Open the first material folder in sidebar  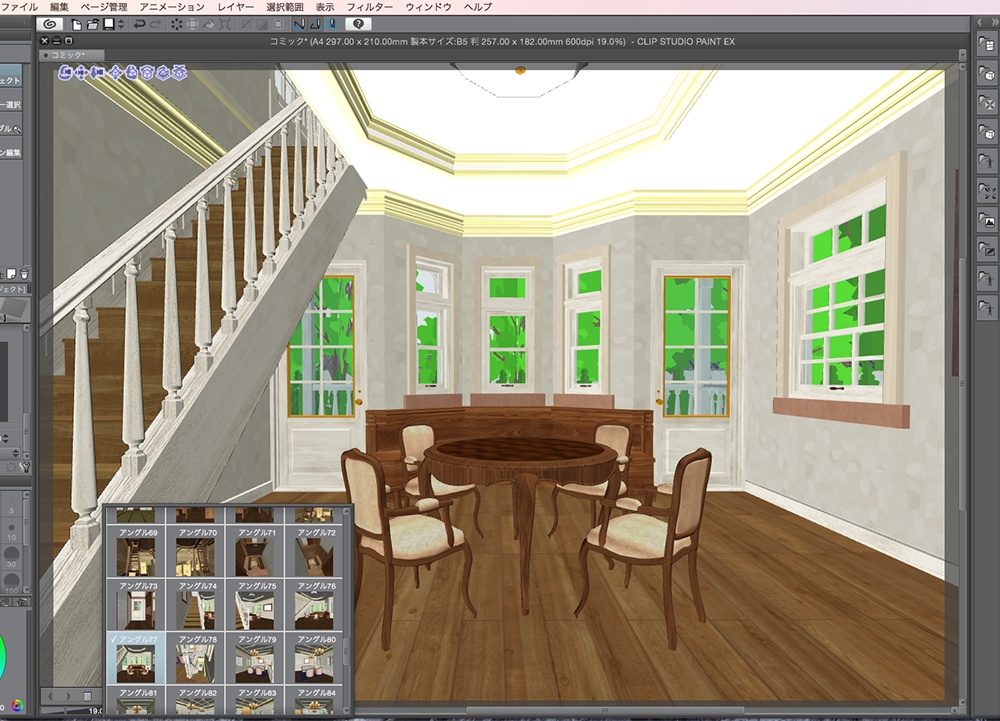[x=986, y=45]
